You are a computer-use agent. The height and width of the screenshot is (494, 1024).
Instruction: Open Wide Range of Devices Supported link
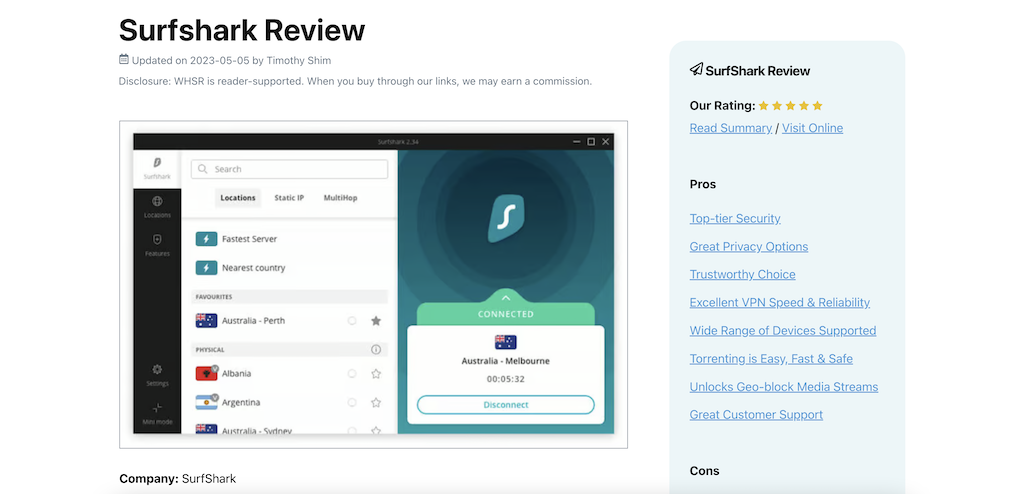(x=783, y=331)
